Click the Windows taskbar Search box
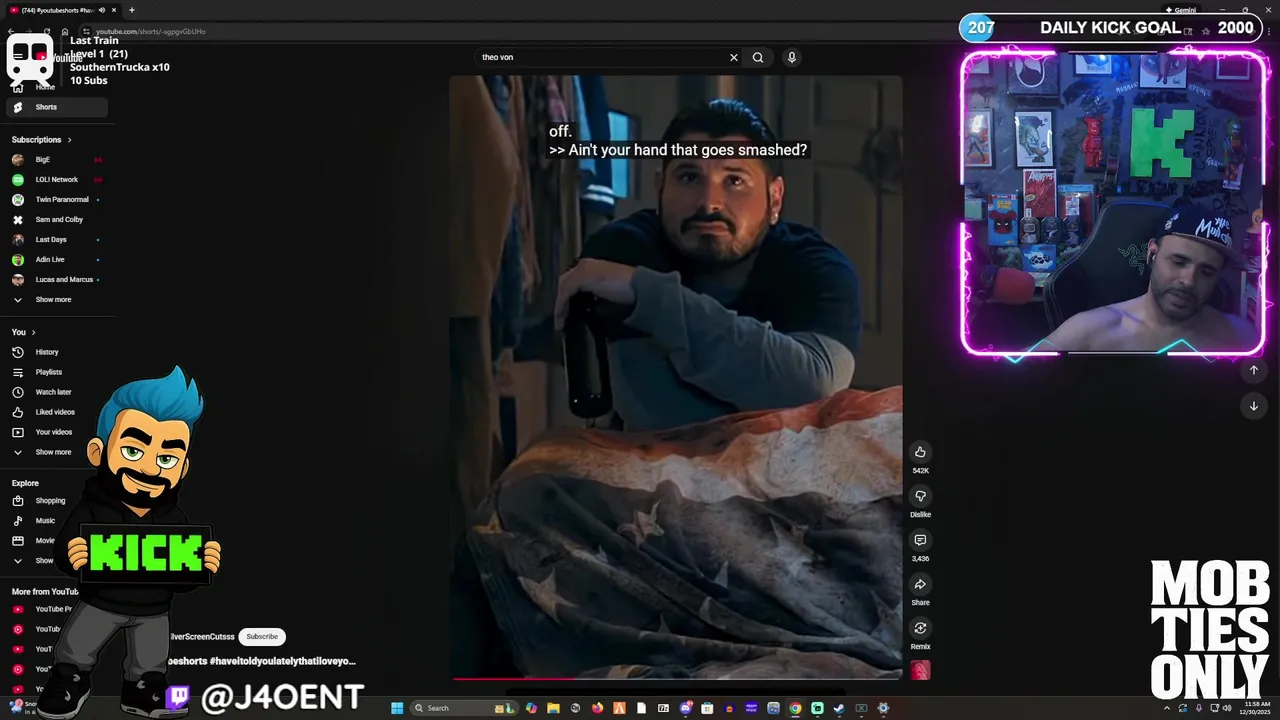This screenshot has height=720, width=1280. [x=464, y=708]
